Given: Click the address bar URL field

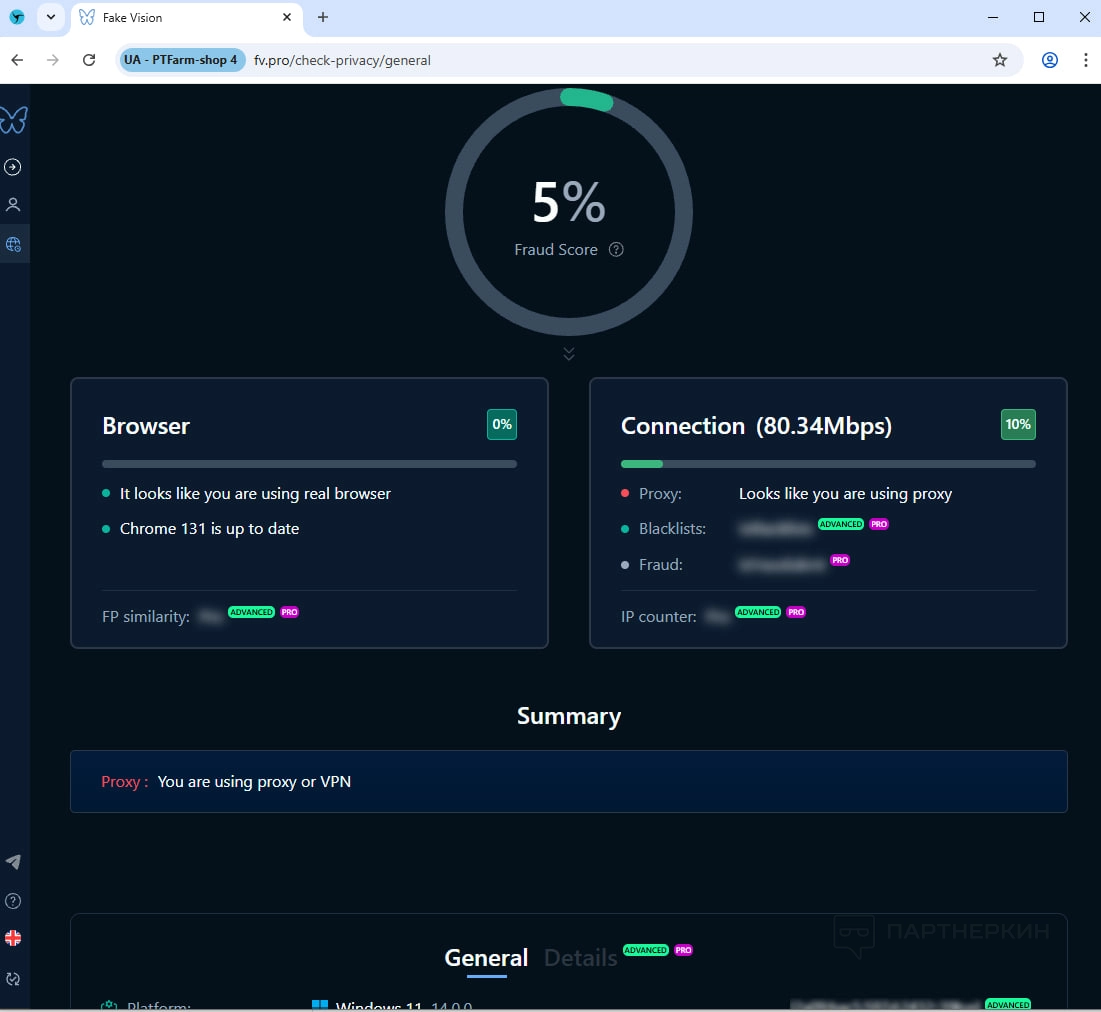Looking at the screenshot, I should tap(600, 60).
